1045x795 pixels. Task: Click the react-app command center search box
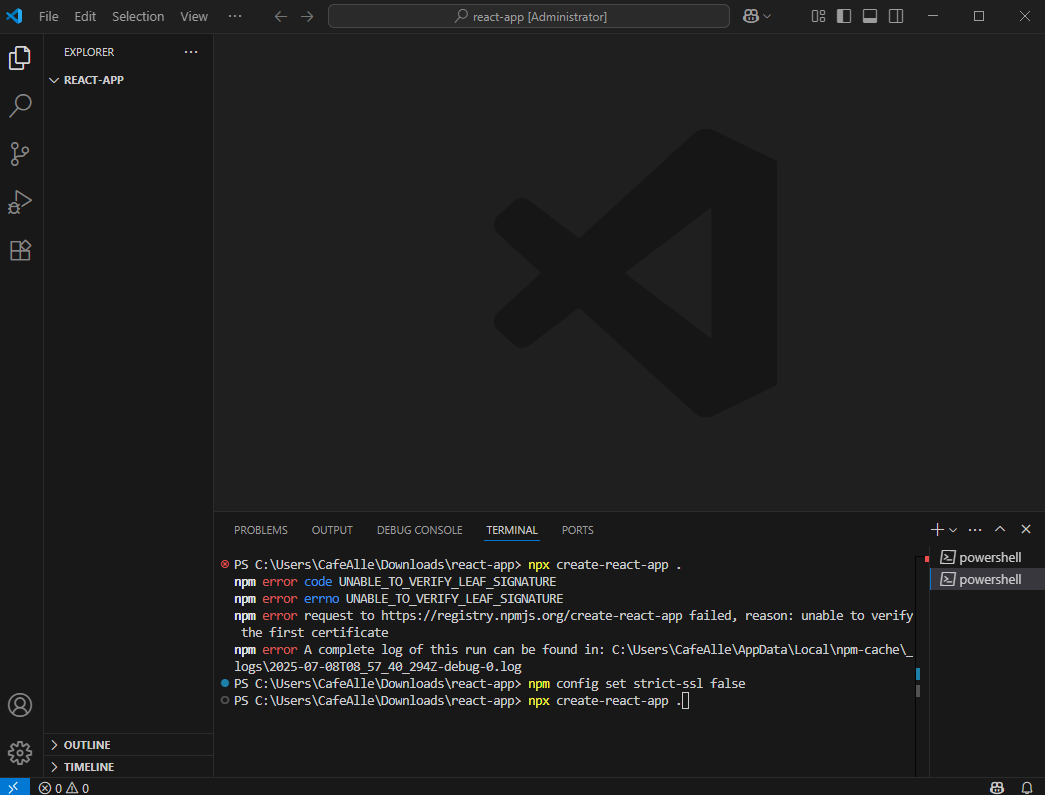click(x=528, y=17)
